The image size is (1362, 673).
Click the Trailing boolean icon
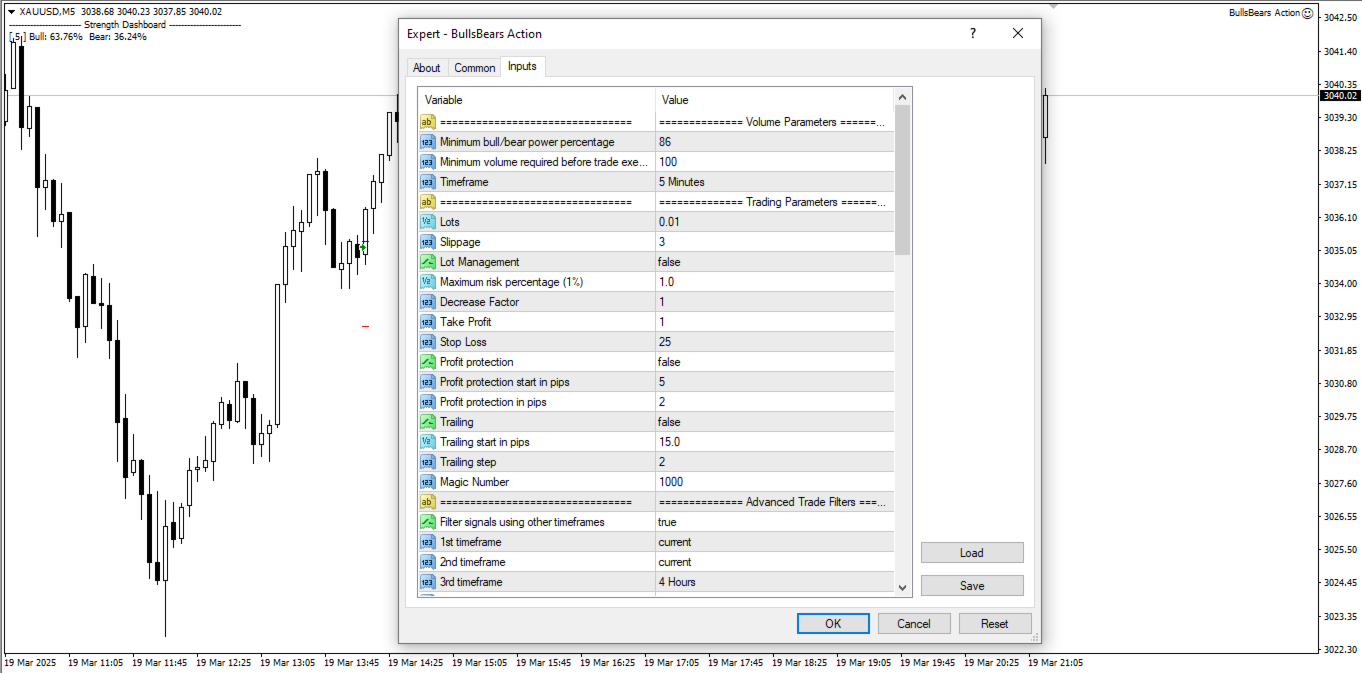(427, 422)
